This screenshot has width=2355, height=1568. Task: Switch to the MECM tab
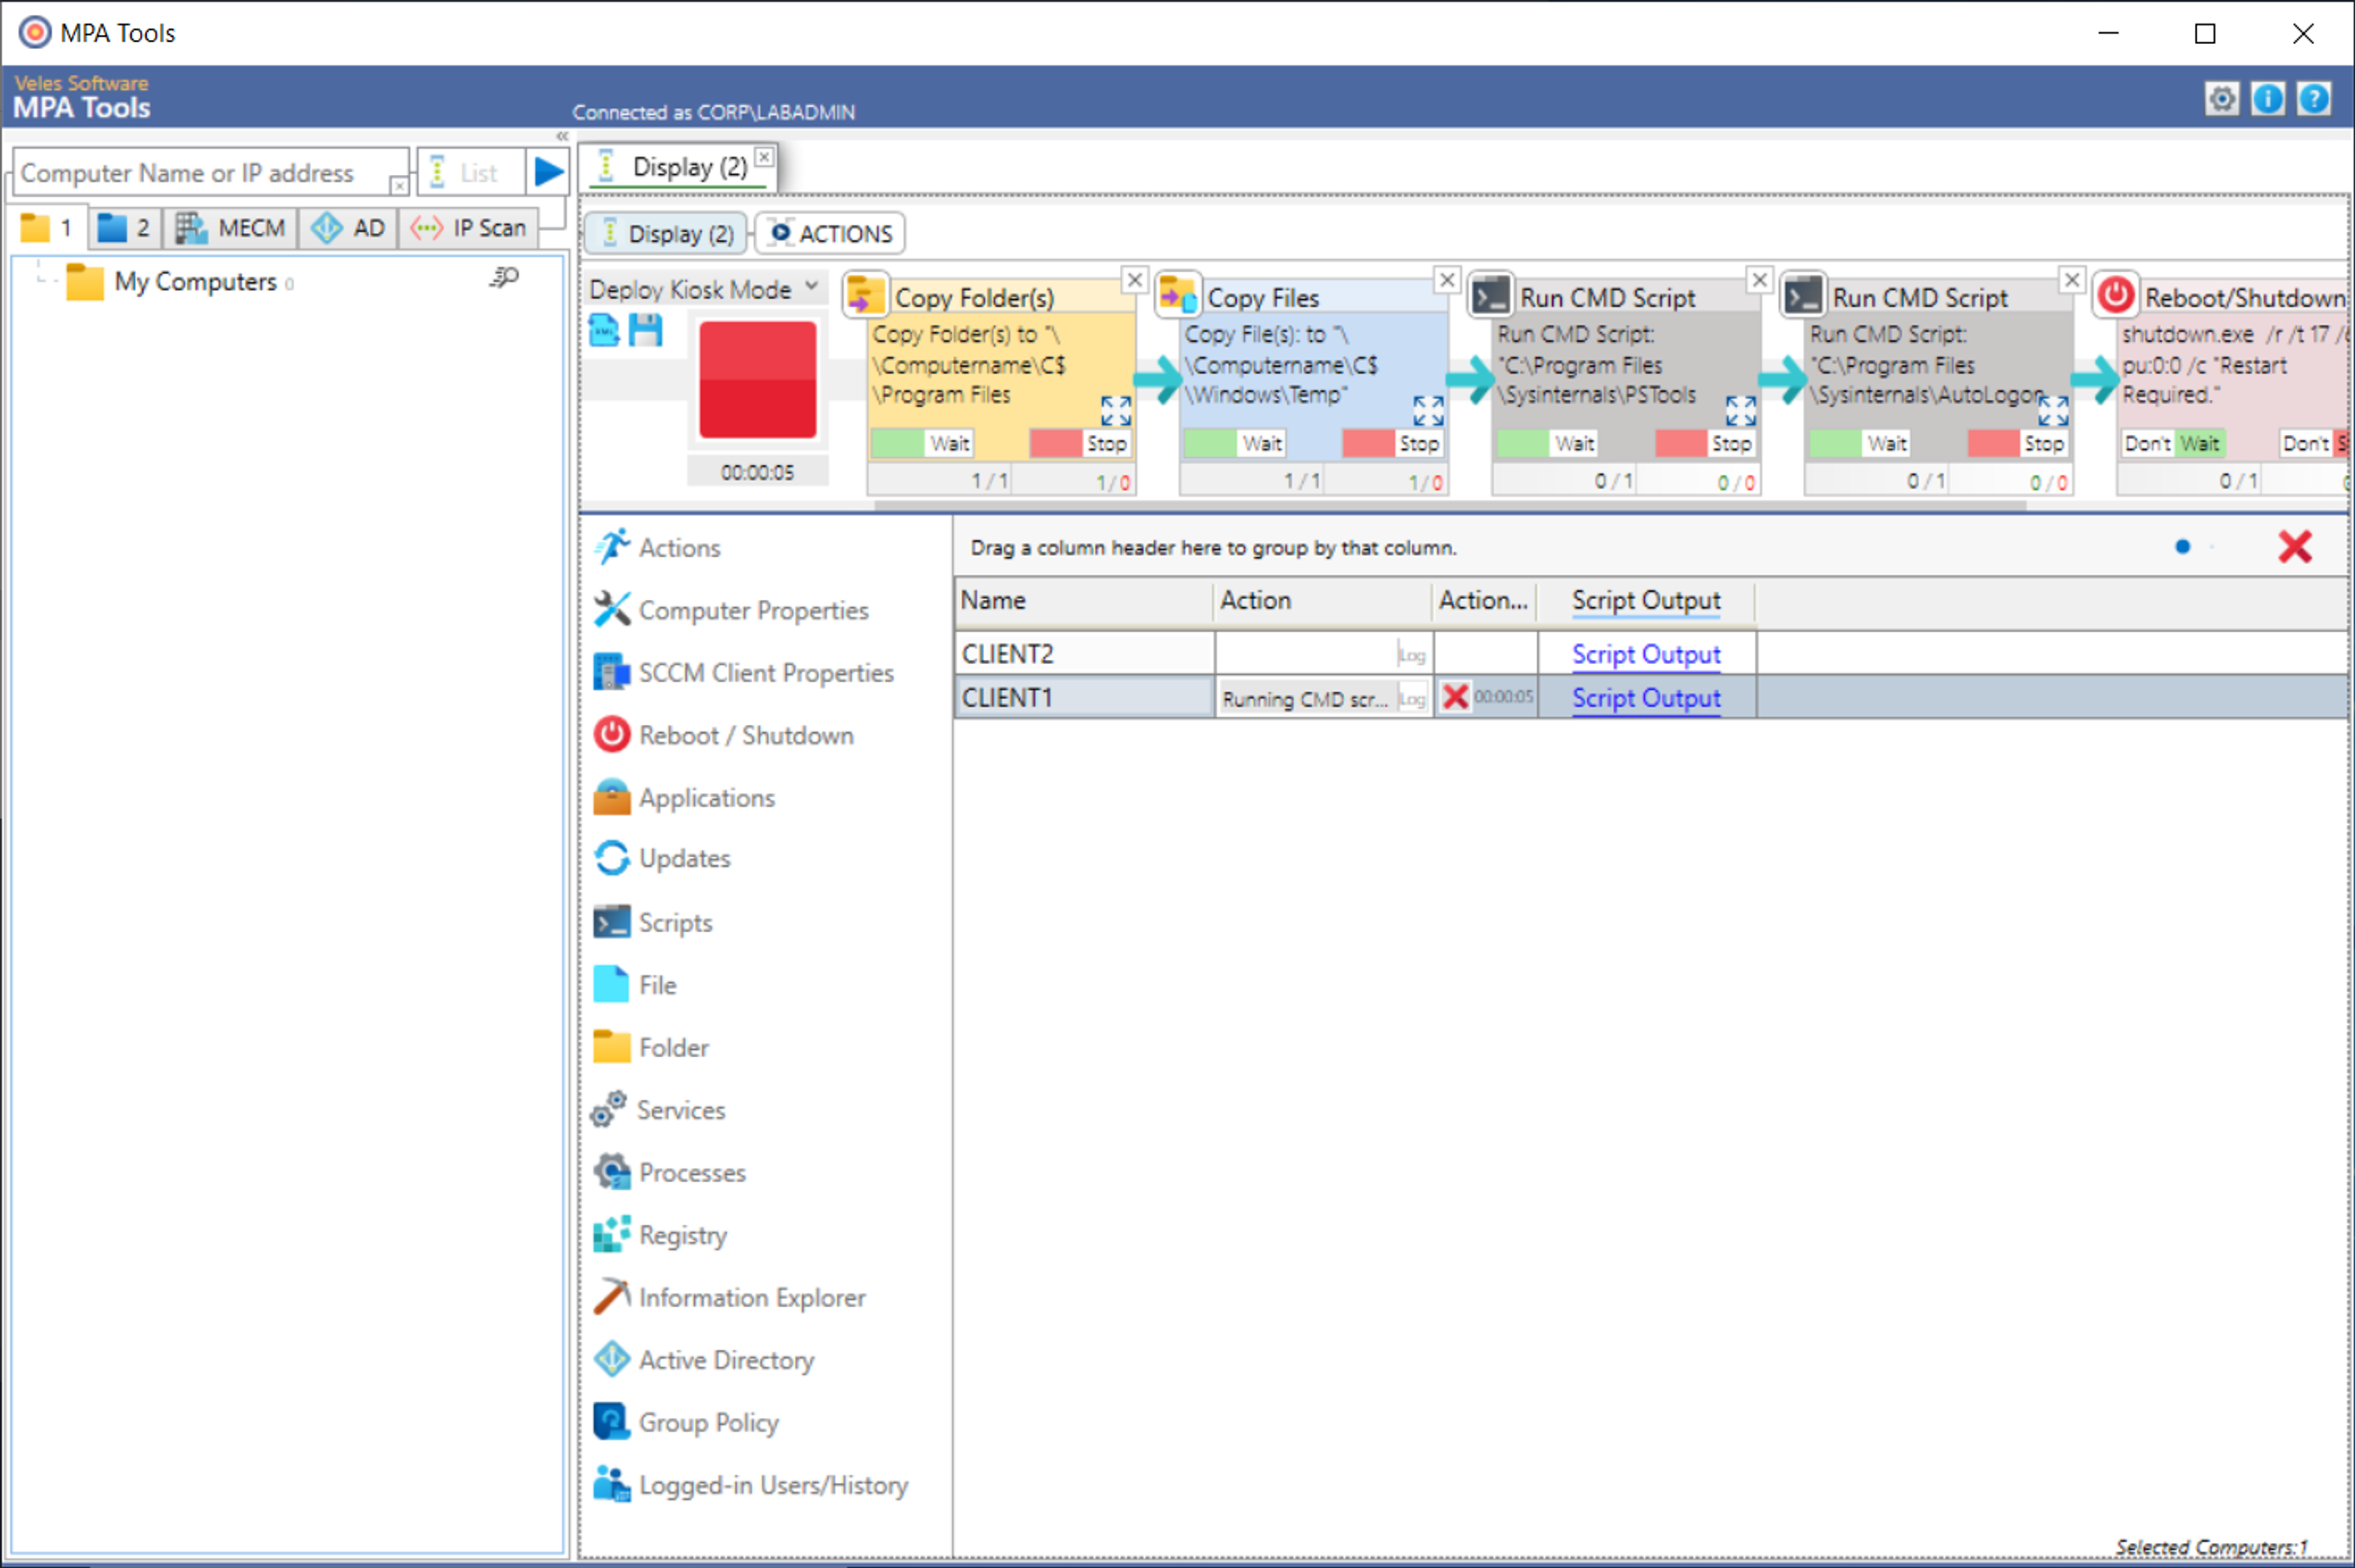click(231, 228)
